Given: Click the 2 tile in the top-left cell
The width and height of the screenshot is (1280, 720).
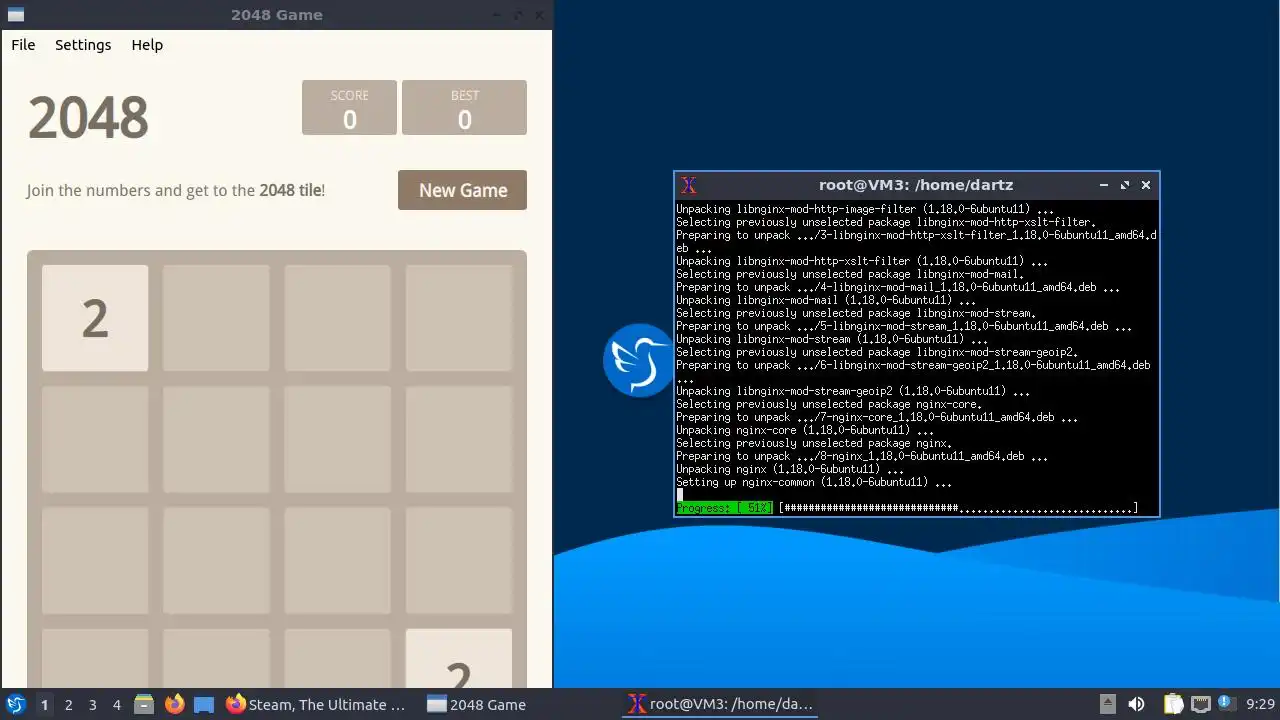Looking at the screenshot, I should pos(95,318).
